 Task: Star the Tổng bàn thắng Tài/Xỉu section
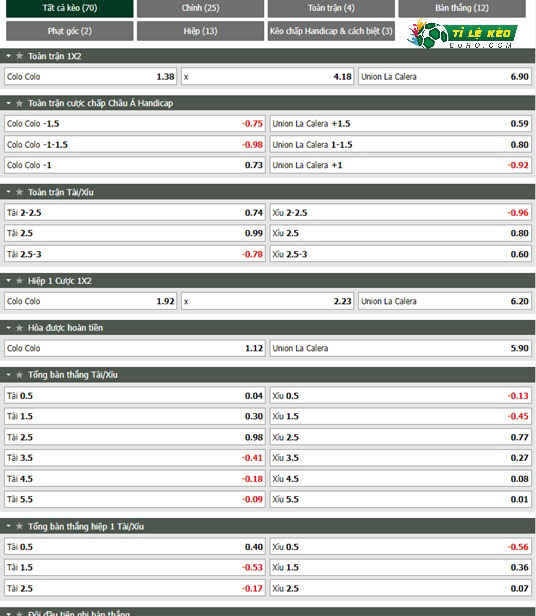click(x=19, y=375)
